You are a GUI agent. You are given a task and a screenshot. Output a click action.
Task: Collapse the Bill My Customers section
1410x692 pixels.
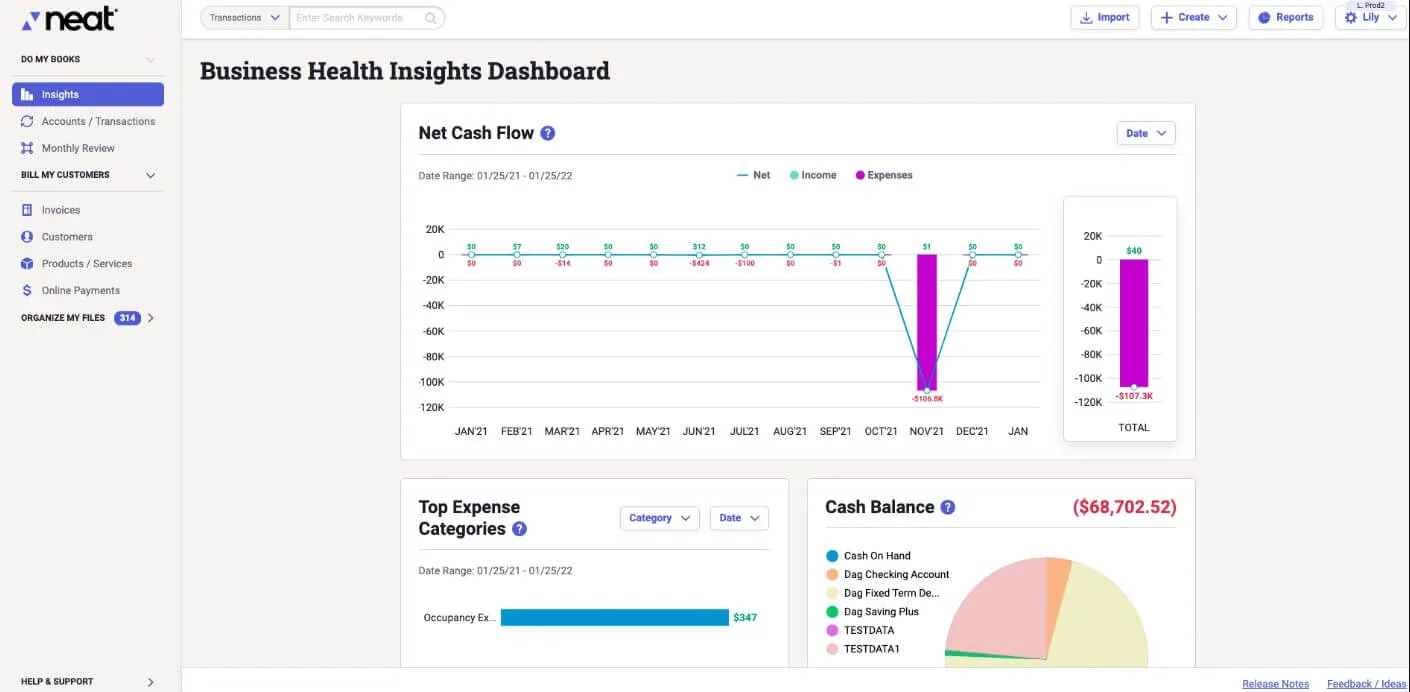click(x=151, y=175)
